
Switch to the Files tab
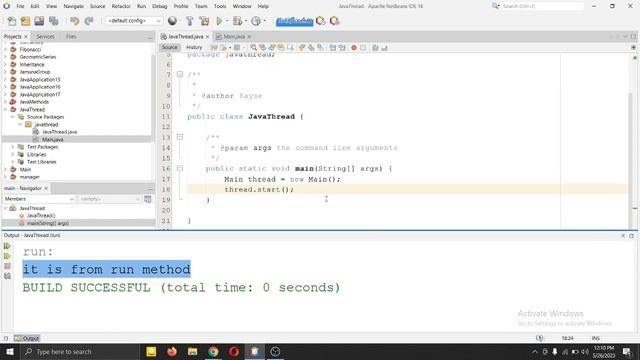[x=71, y=36]
